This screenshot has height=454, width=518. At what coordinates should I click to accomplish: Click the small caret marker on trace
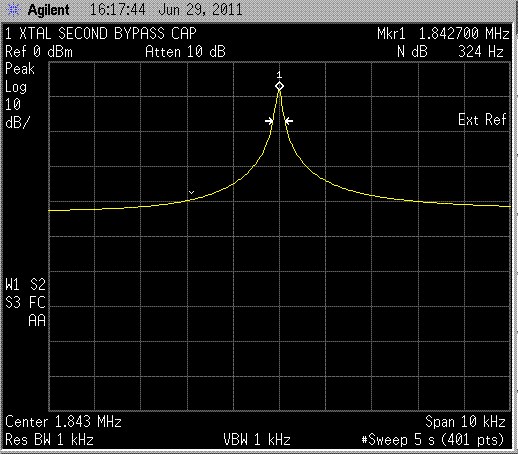coord(191,192)
